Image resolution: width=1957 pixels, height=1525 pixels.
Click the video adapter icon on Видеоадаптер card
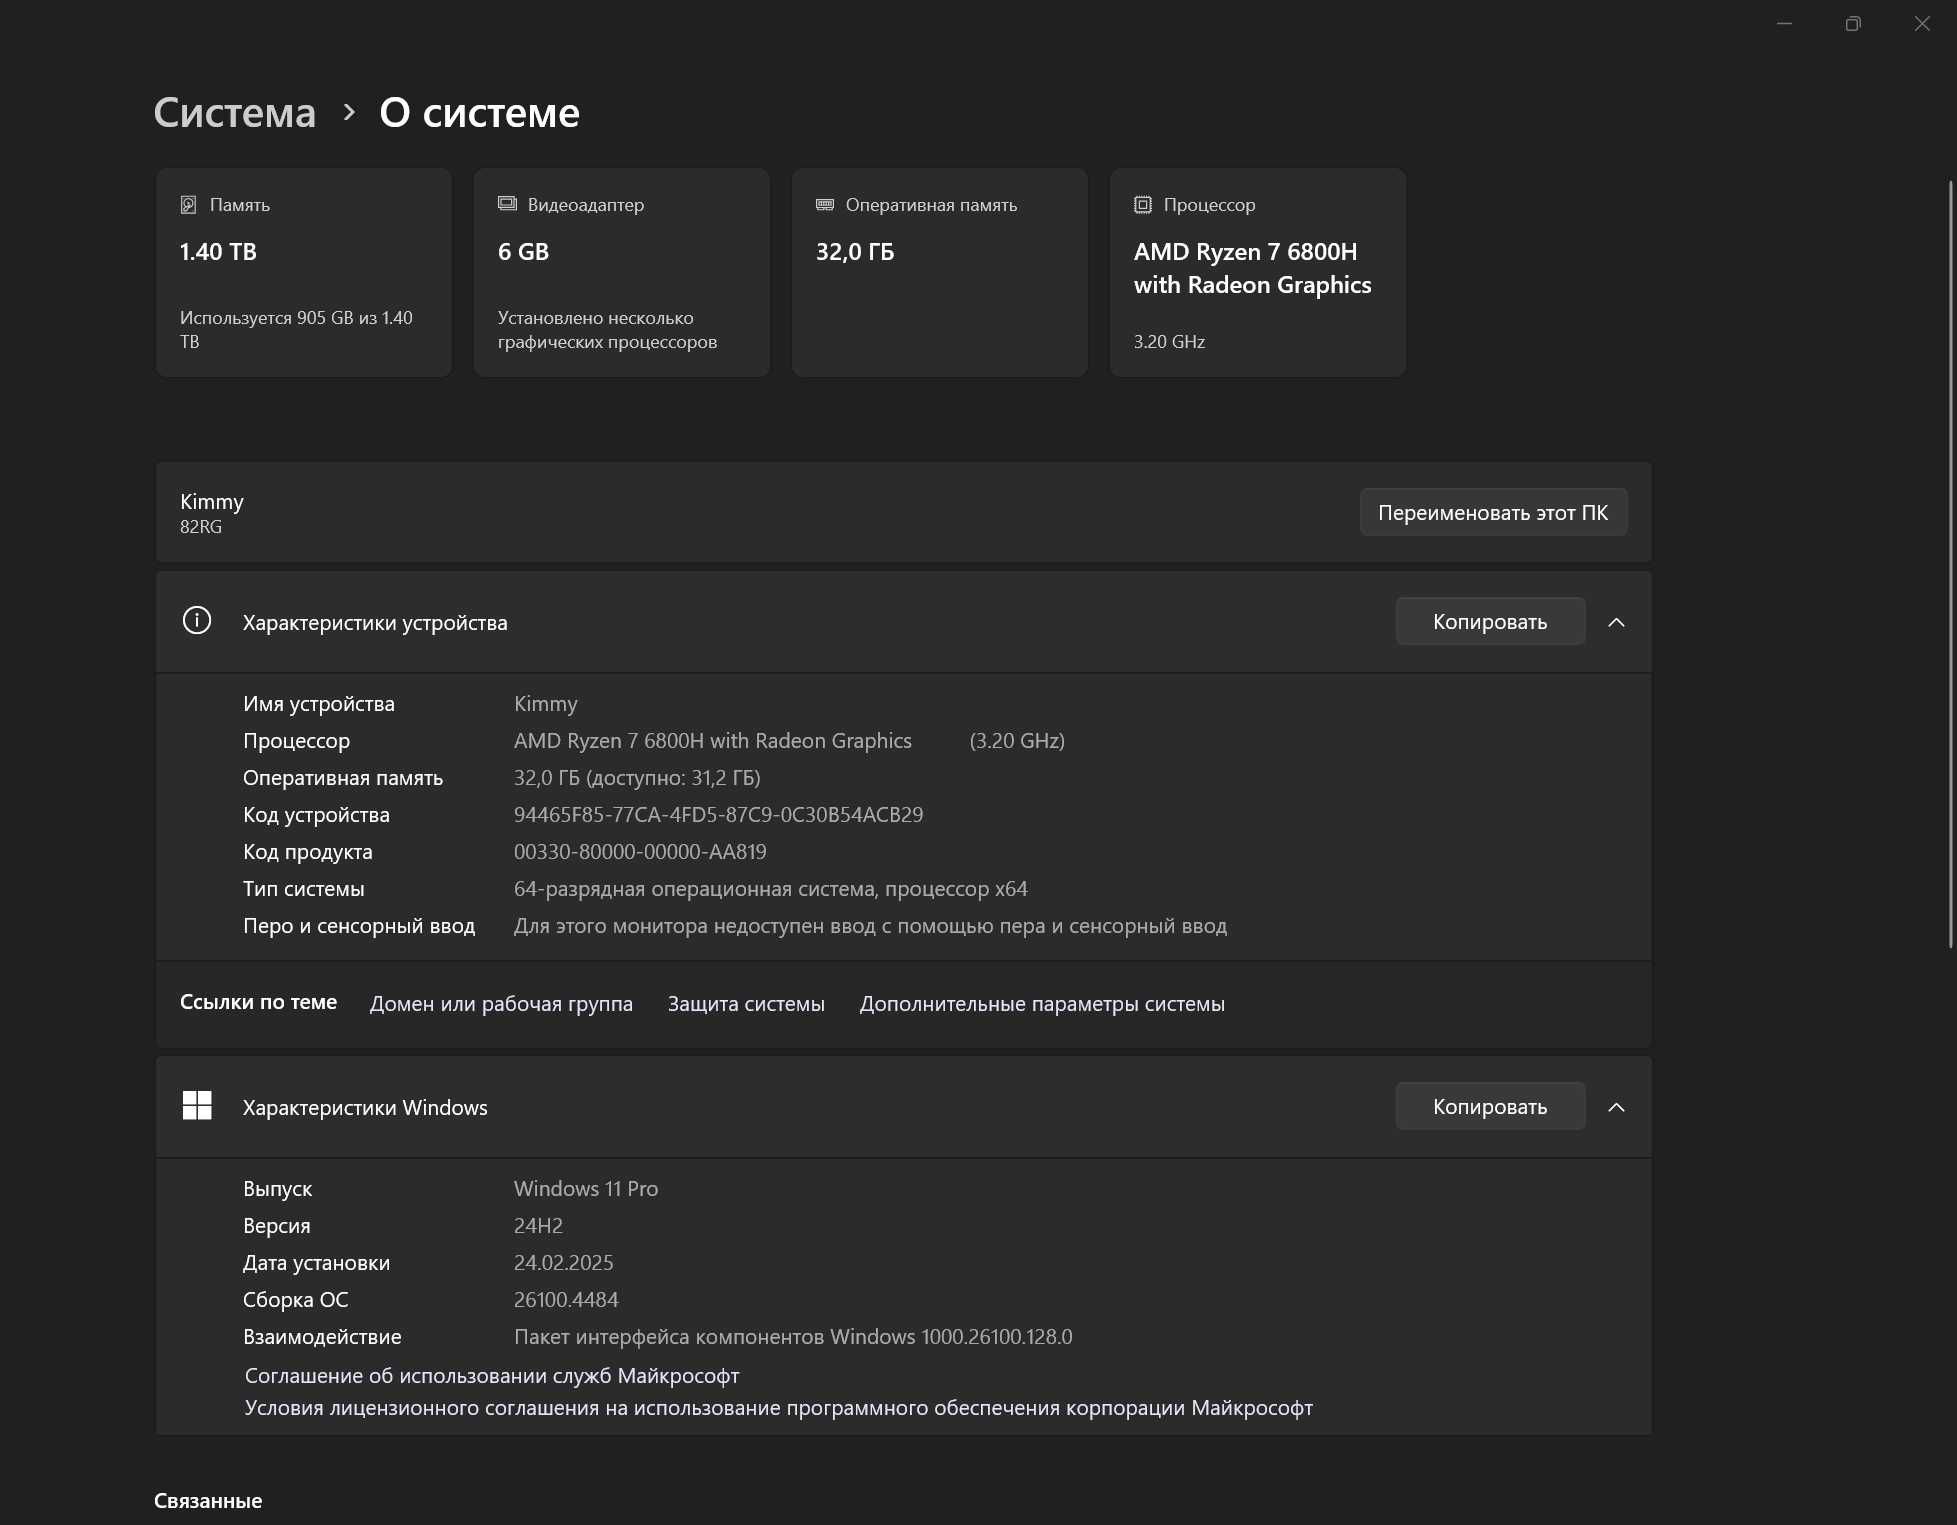point(507,204)
